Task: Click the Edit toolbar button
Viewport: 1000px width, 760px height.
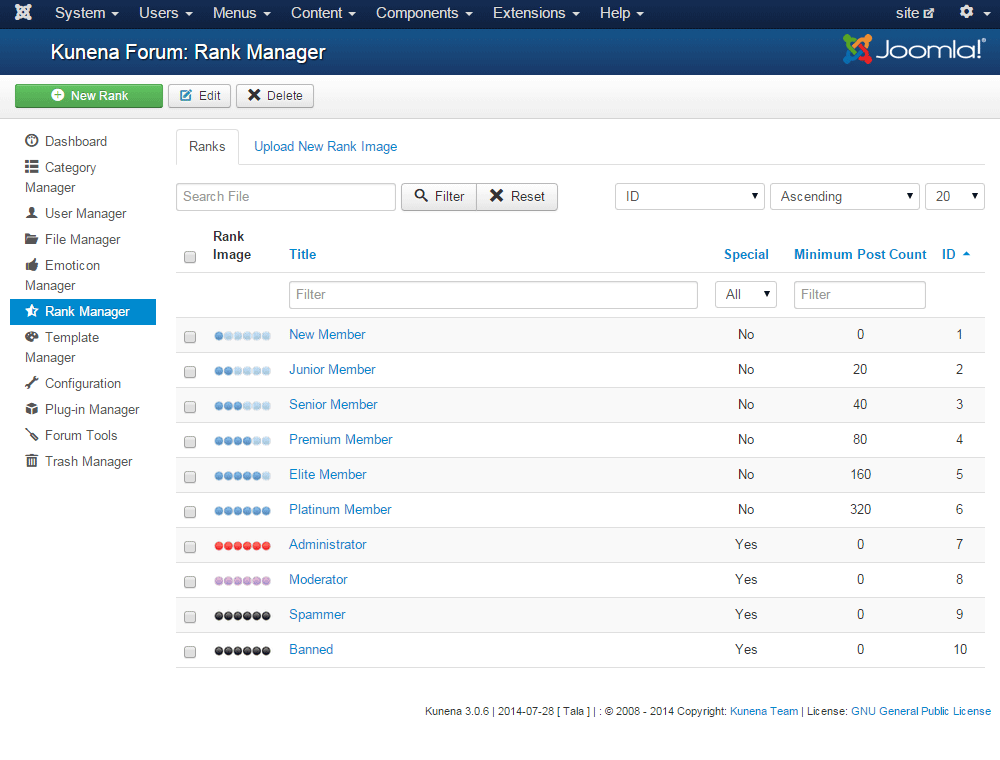Action: click(x=200, y=96)
